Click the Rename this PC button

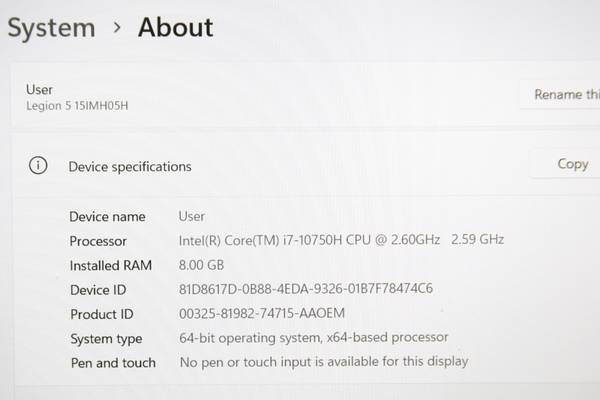pos(560,94)
